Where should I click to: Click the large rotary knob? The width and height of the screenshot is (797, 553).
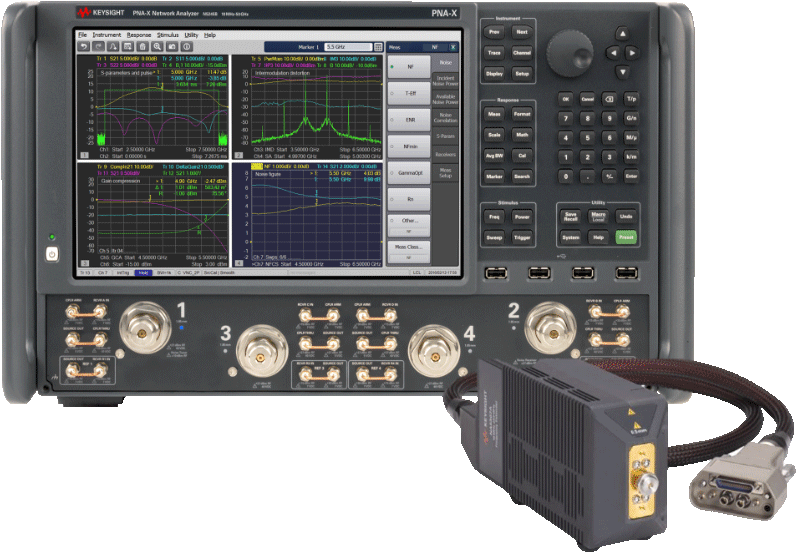[570, 53]
